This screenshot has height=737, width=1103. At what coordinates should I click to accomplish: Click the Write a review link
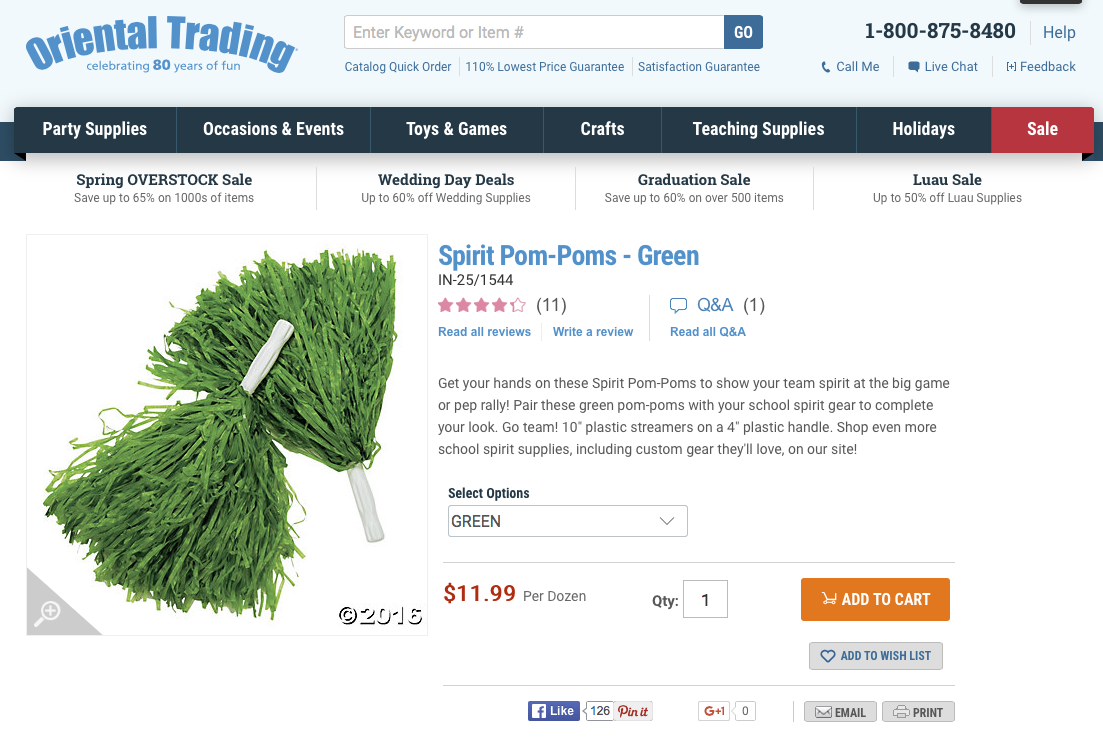tap(593, 332)
